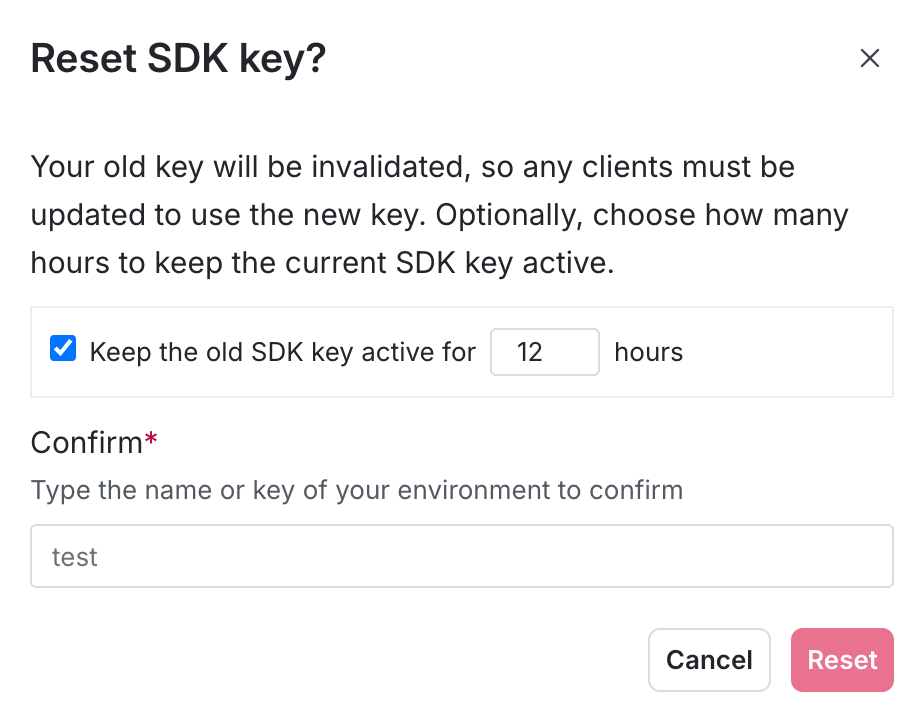Disable keeping the current SDK key active
The image size is (910, 706).
point(62,348)
